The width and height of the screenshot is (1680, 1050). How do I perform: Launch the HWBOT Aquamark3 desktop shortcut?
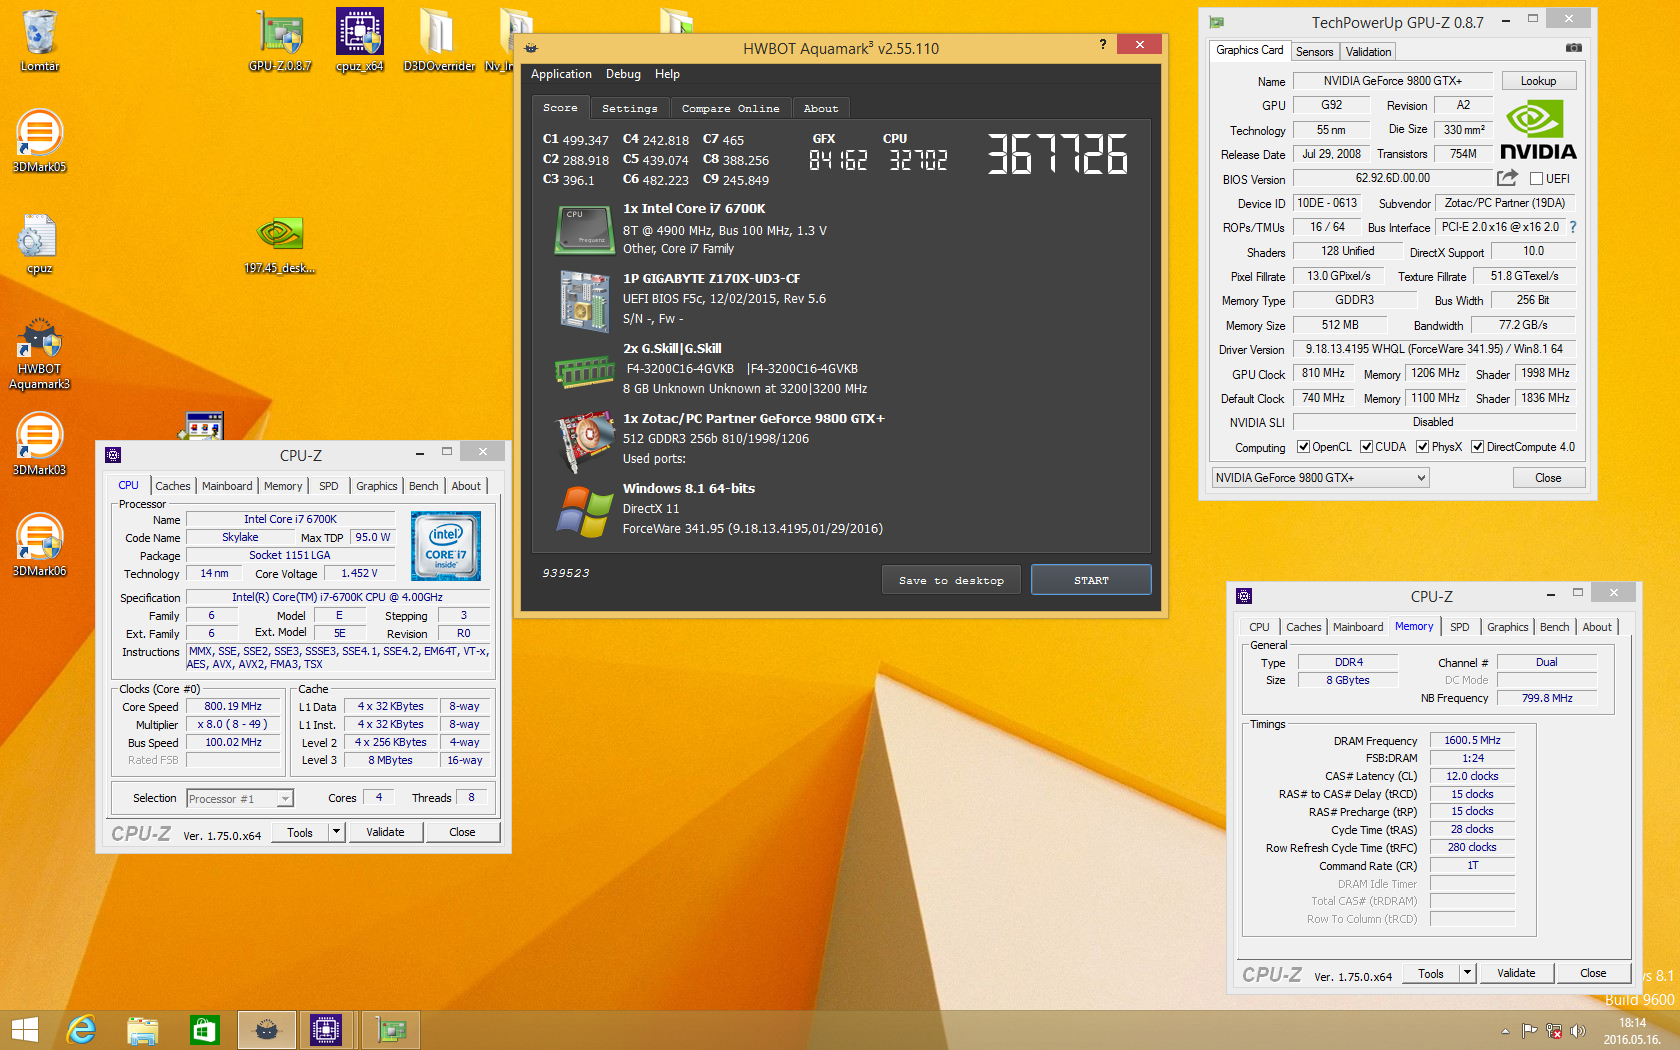pos(40,353)
